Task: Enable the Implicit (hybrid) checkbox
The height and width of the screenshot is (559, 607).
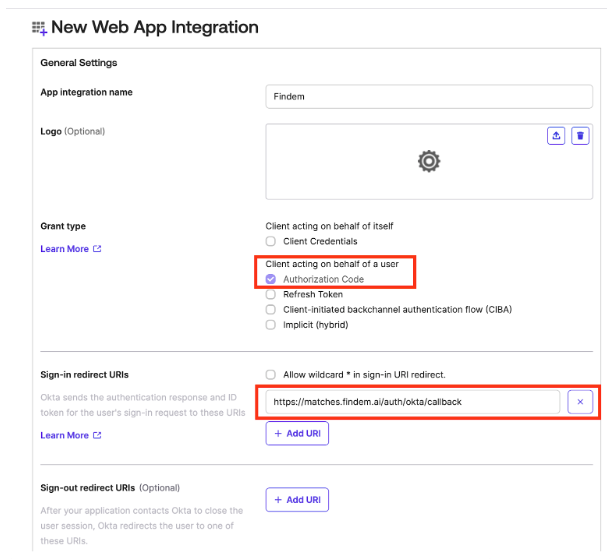Action: [x=271, y=324]
